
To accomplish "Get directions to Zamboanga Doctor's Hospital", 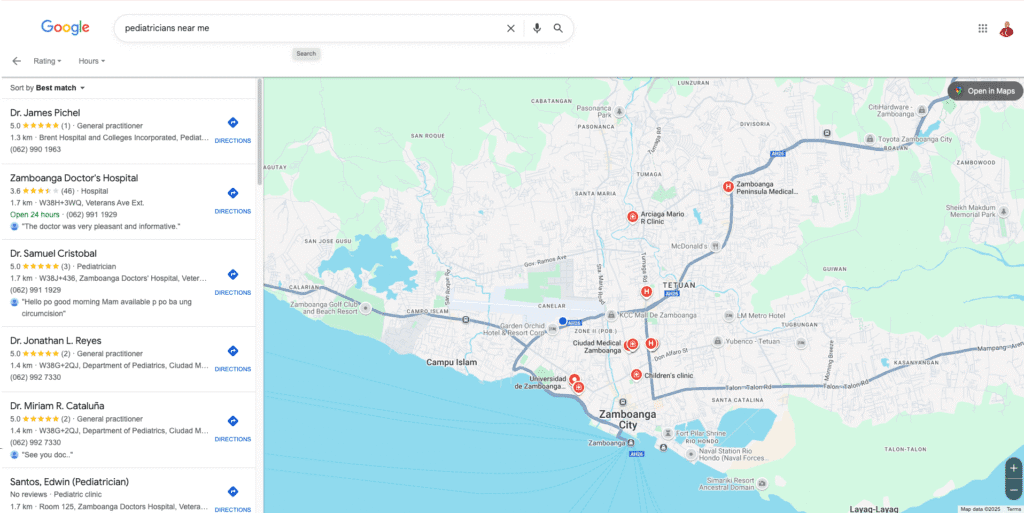I will pos(232,200).
